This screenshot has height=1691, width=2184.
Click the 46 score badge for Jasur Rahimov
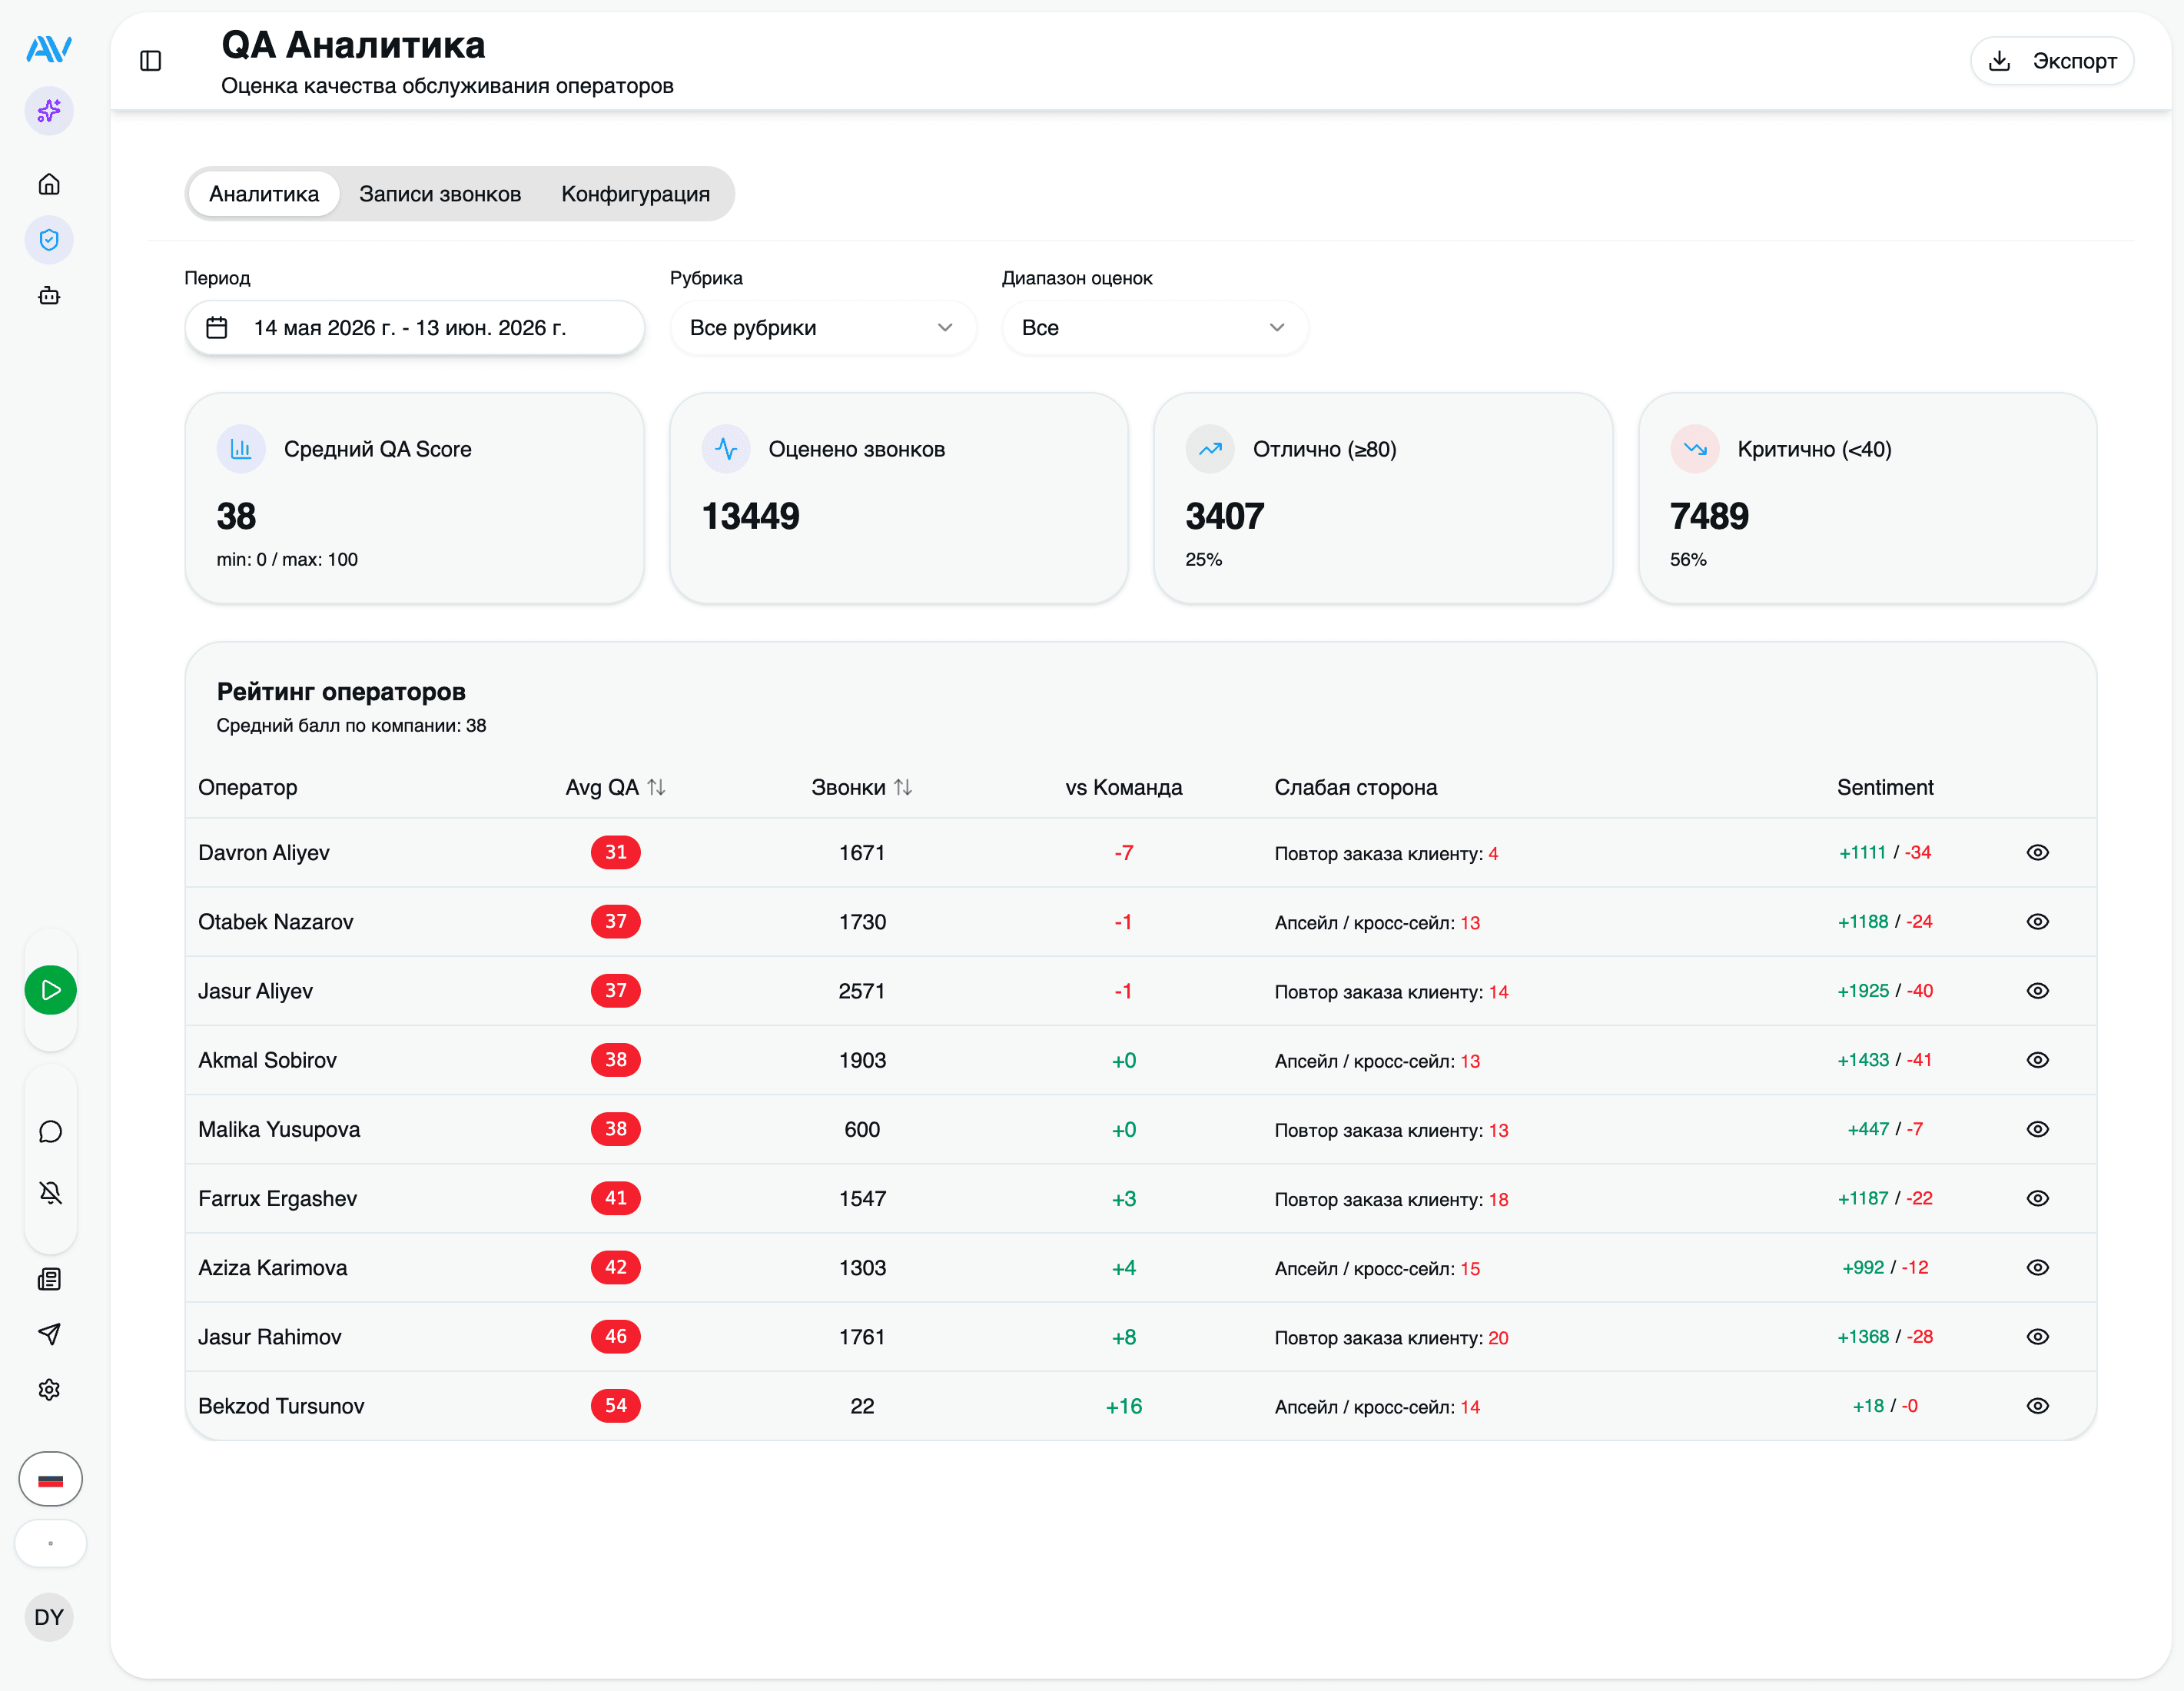[616, 1336]
